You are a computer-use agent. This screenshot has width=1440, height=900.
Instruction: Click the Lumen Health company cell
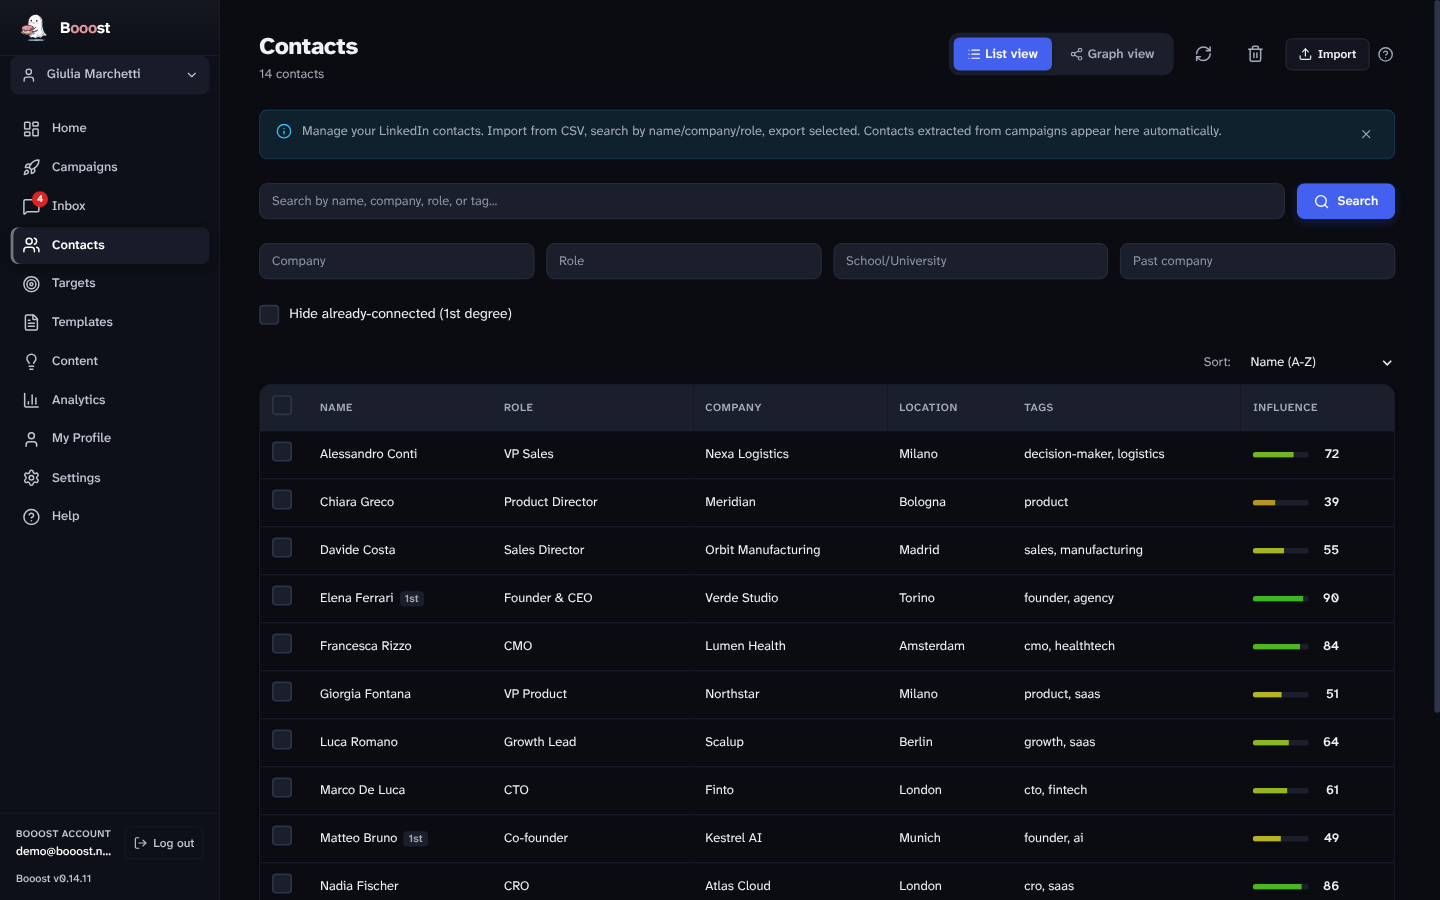pos(745,646)
